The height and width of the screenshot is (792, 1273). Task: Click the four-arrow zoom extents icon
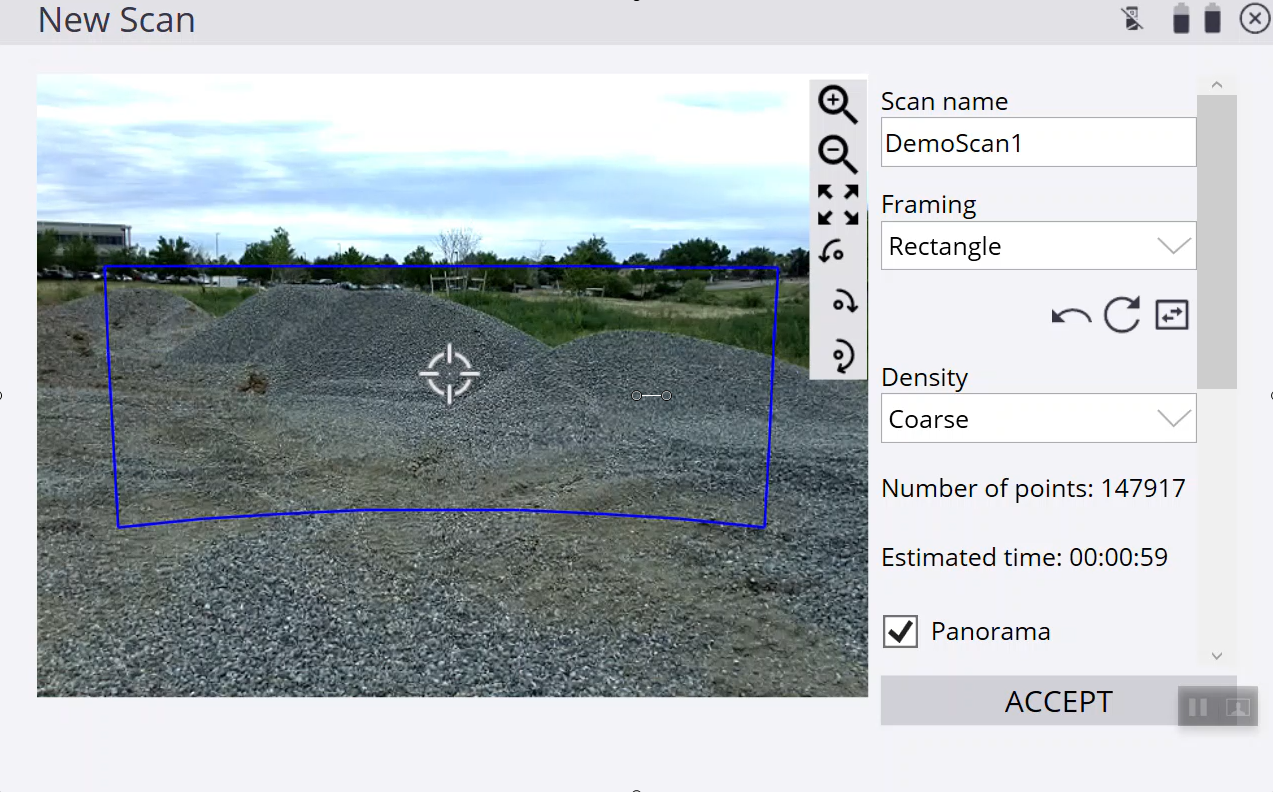point(838,204)
